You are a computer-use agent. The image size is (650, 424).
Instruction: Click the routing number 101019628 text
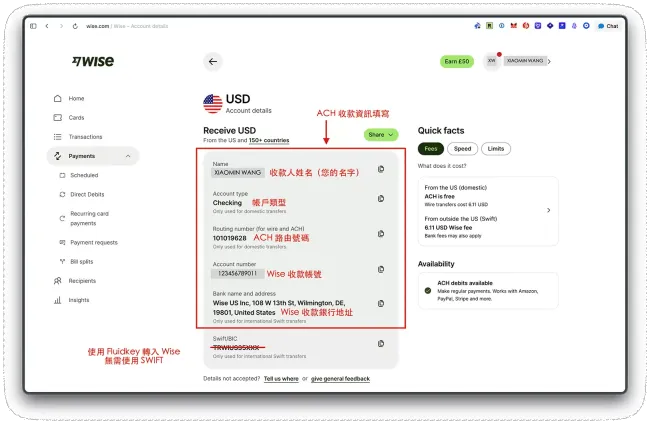[229, 238]
